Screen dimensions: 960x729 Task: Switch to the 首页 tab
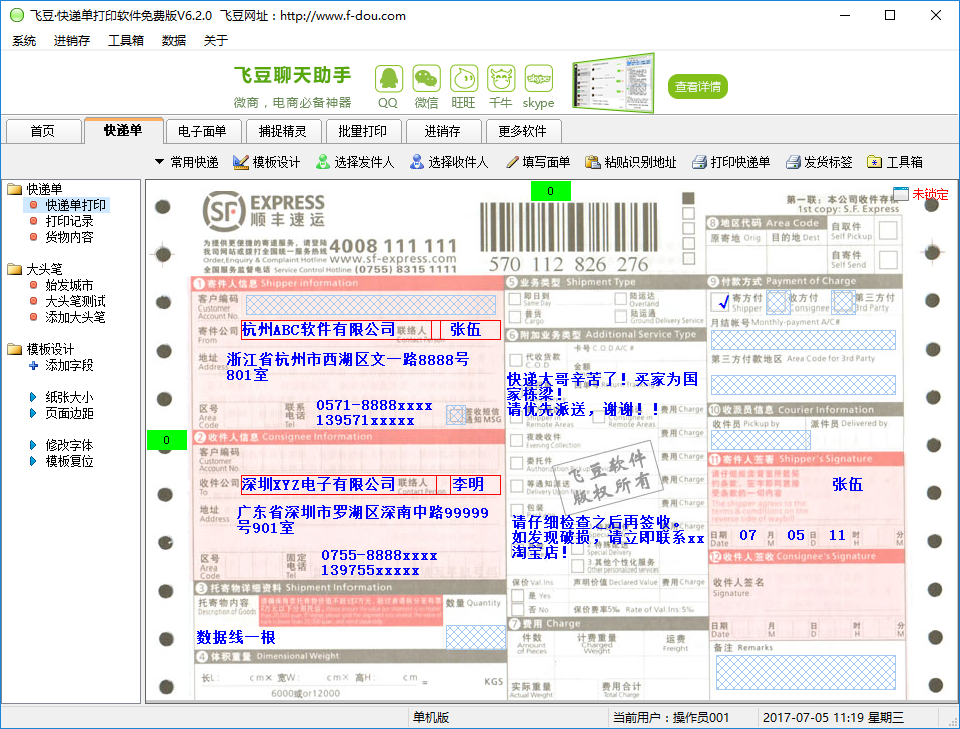pyautogui.click(x=43, y=131)
